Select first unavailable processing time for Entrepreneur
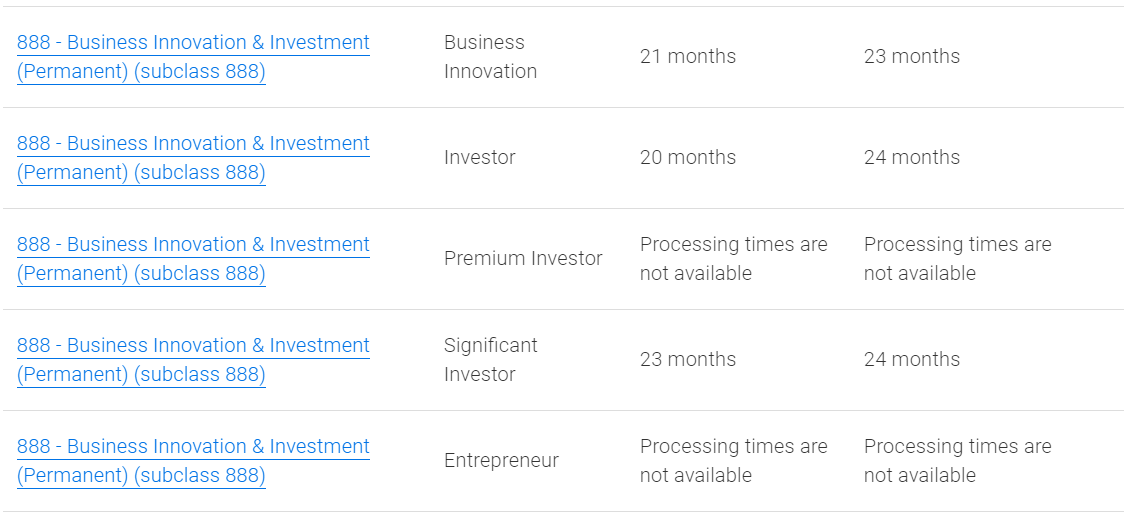Viewport: 1124px width, 514px height. coord(733,461)
